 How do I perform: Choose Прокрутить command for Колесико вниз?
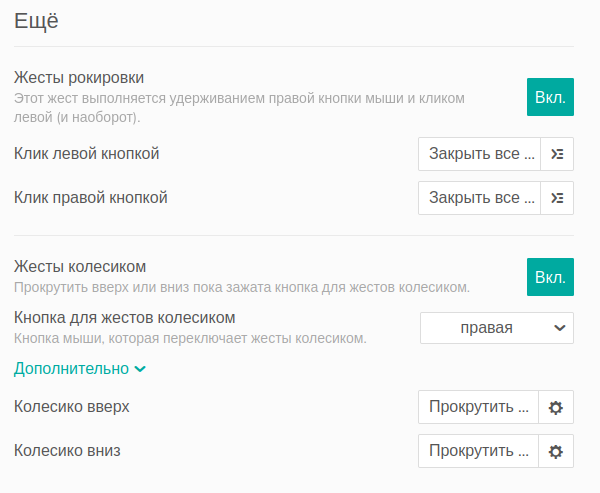coord(478,451)
